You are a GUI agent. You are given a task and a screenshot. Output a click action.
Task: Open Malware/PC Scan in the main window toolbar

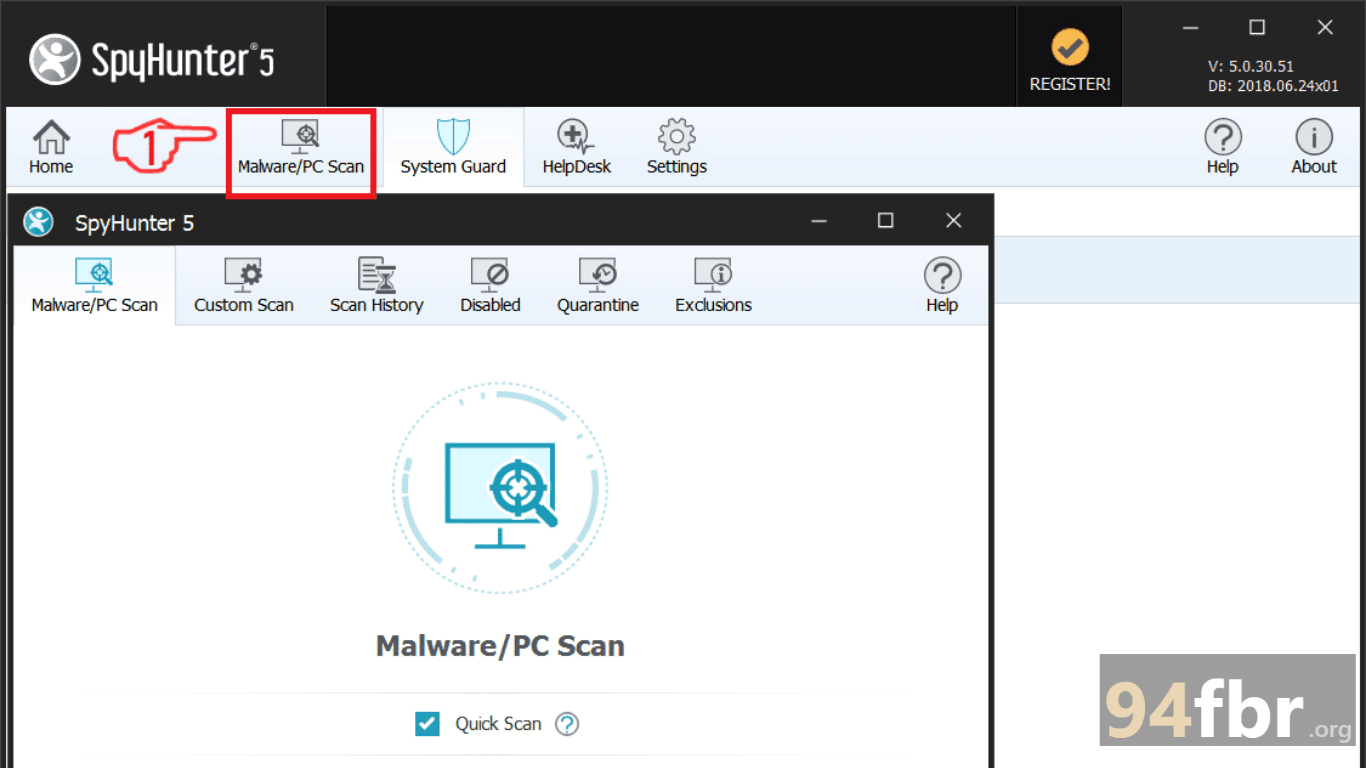click(301, 147)
